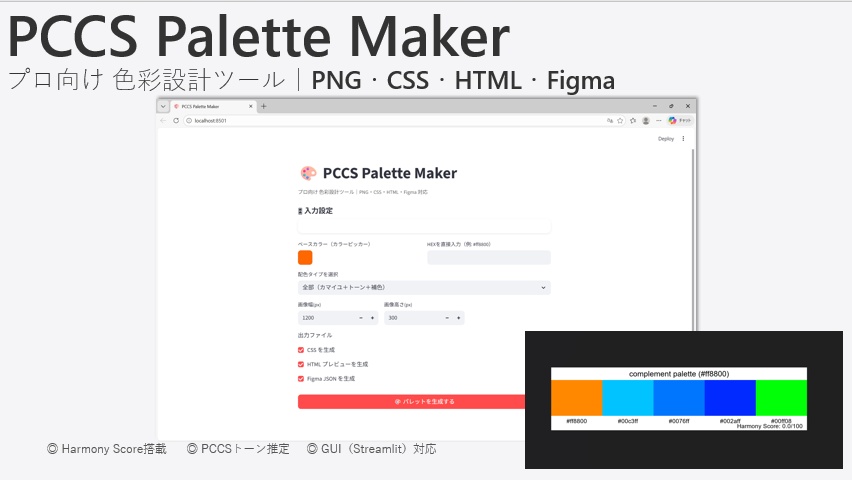Screen dimensions: 852x480
Task: Click the Harmony Score搭載 feature text
Action: click(x=107, y=449)
